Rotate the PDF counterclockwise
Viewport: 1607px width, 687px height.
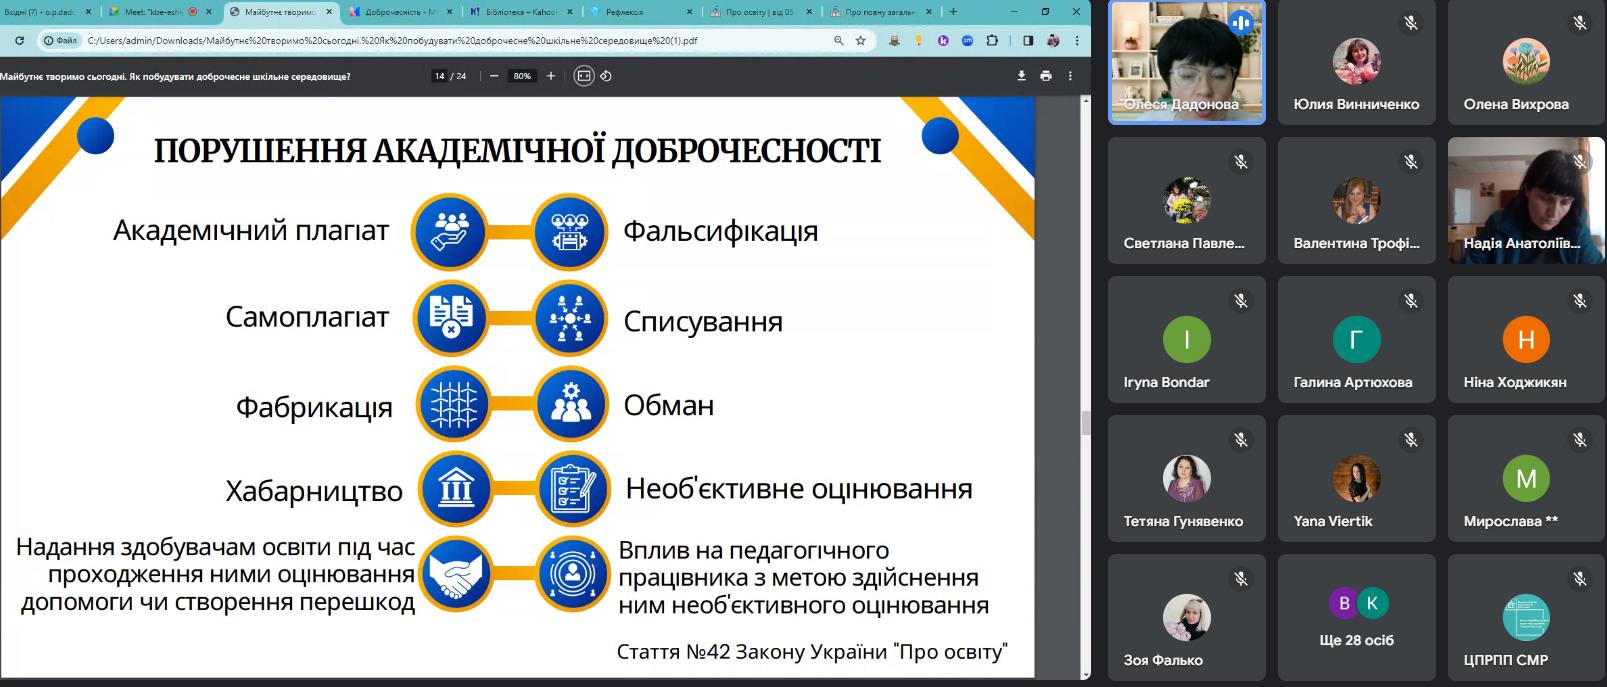606,76
